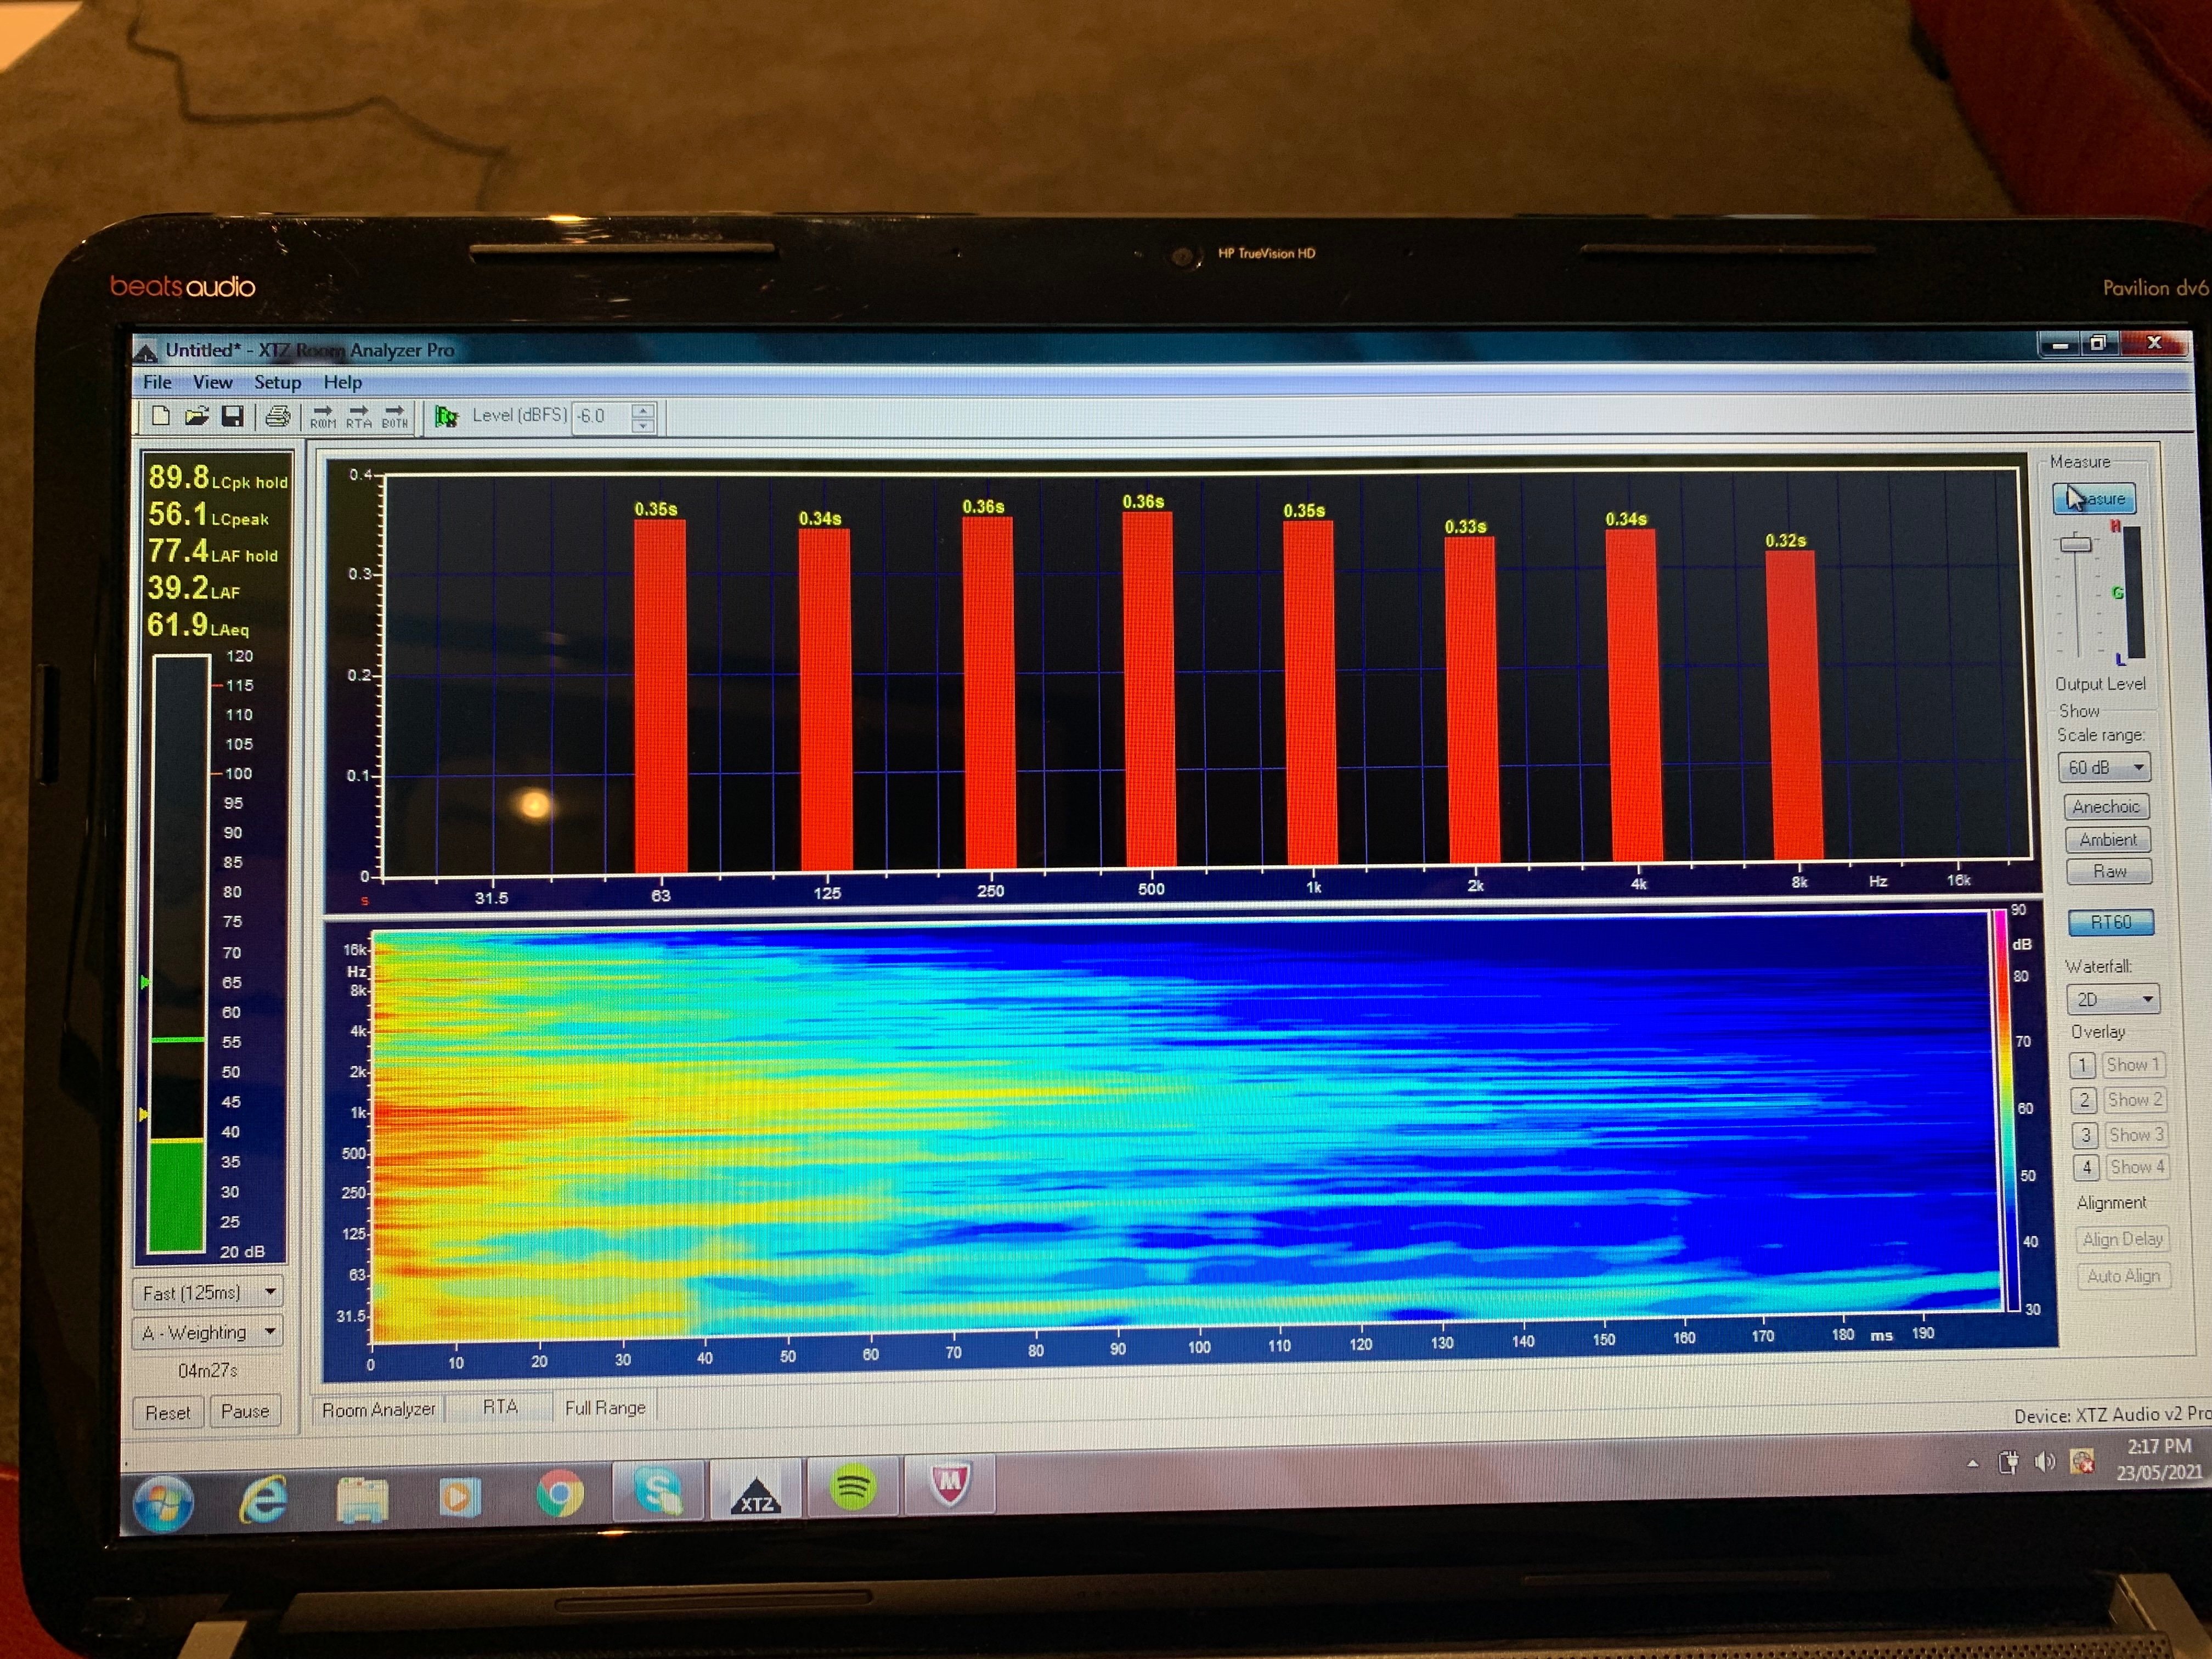
Task: Click the Output Level slider handle
Action: click(x=2075, y=544)
